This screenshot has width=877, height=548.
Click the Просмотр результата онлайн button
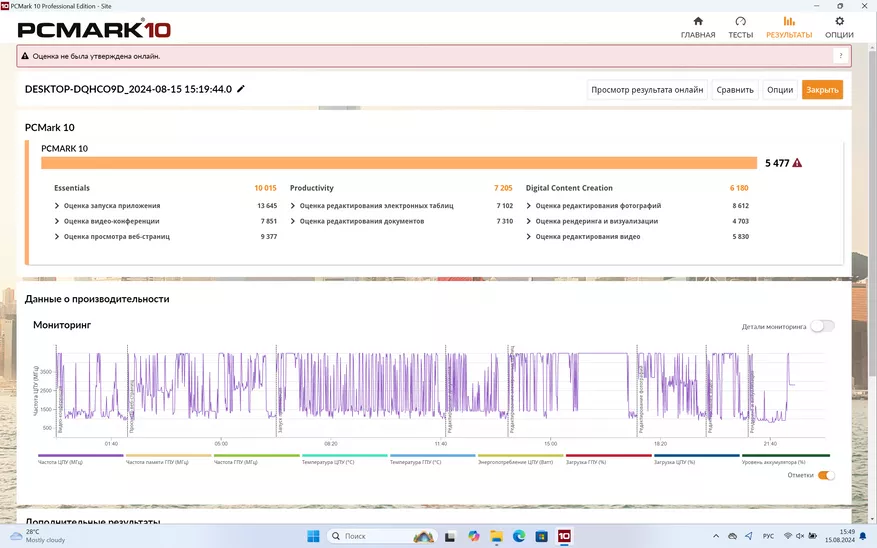click(647, 90)
